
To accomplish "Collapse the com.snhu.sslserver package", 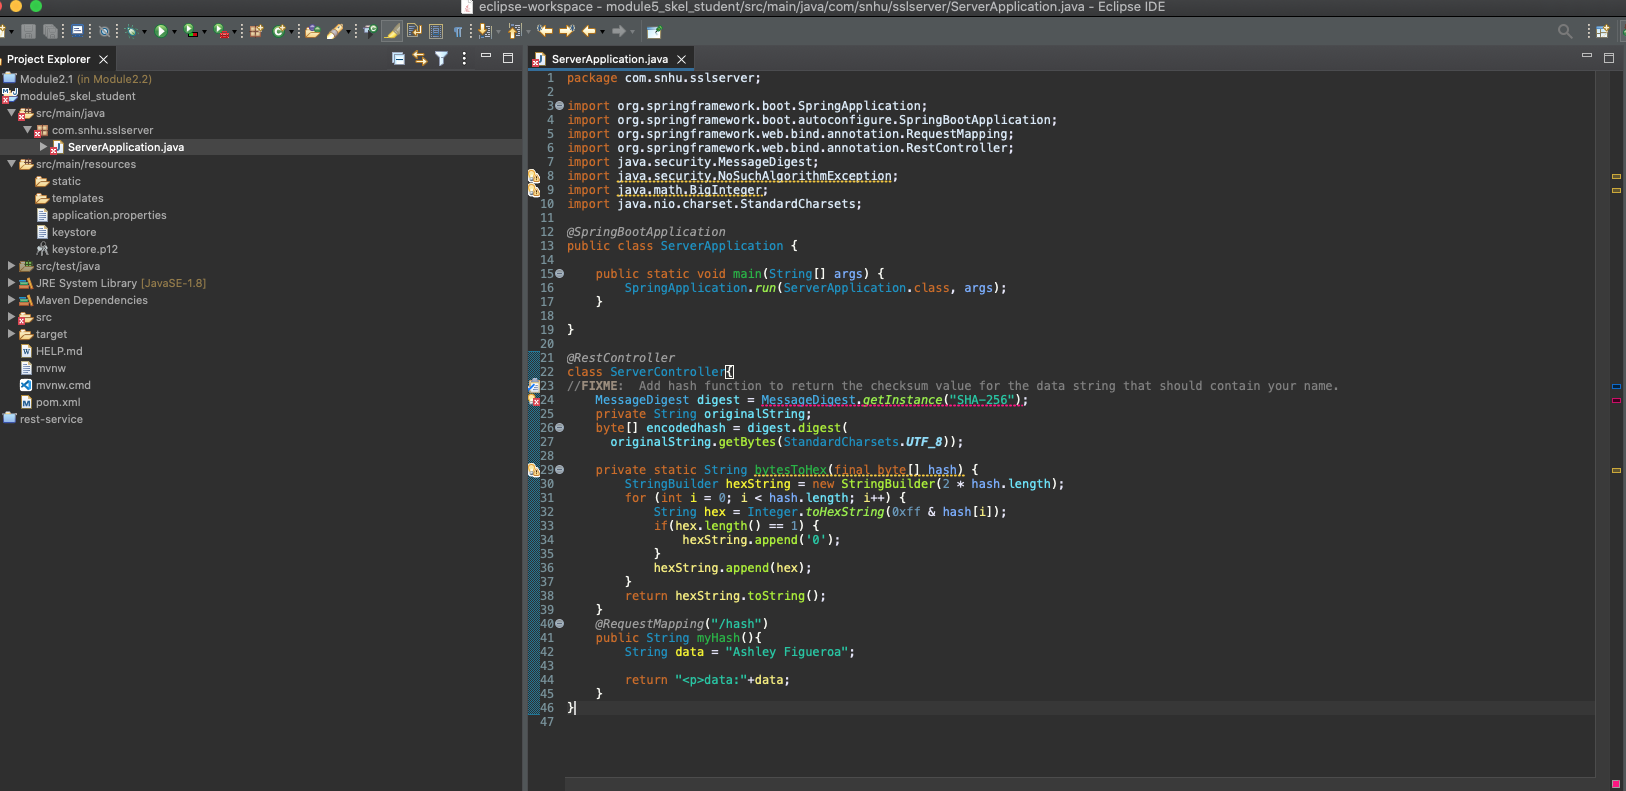I will (27, 130).
